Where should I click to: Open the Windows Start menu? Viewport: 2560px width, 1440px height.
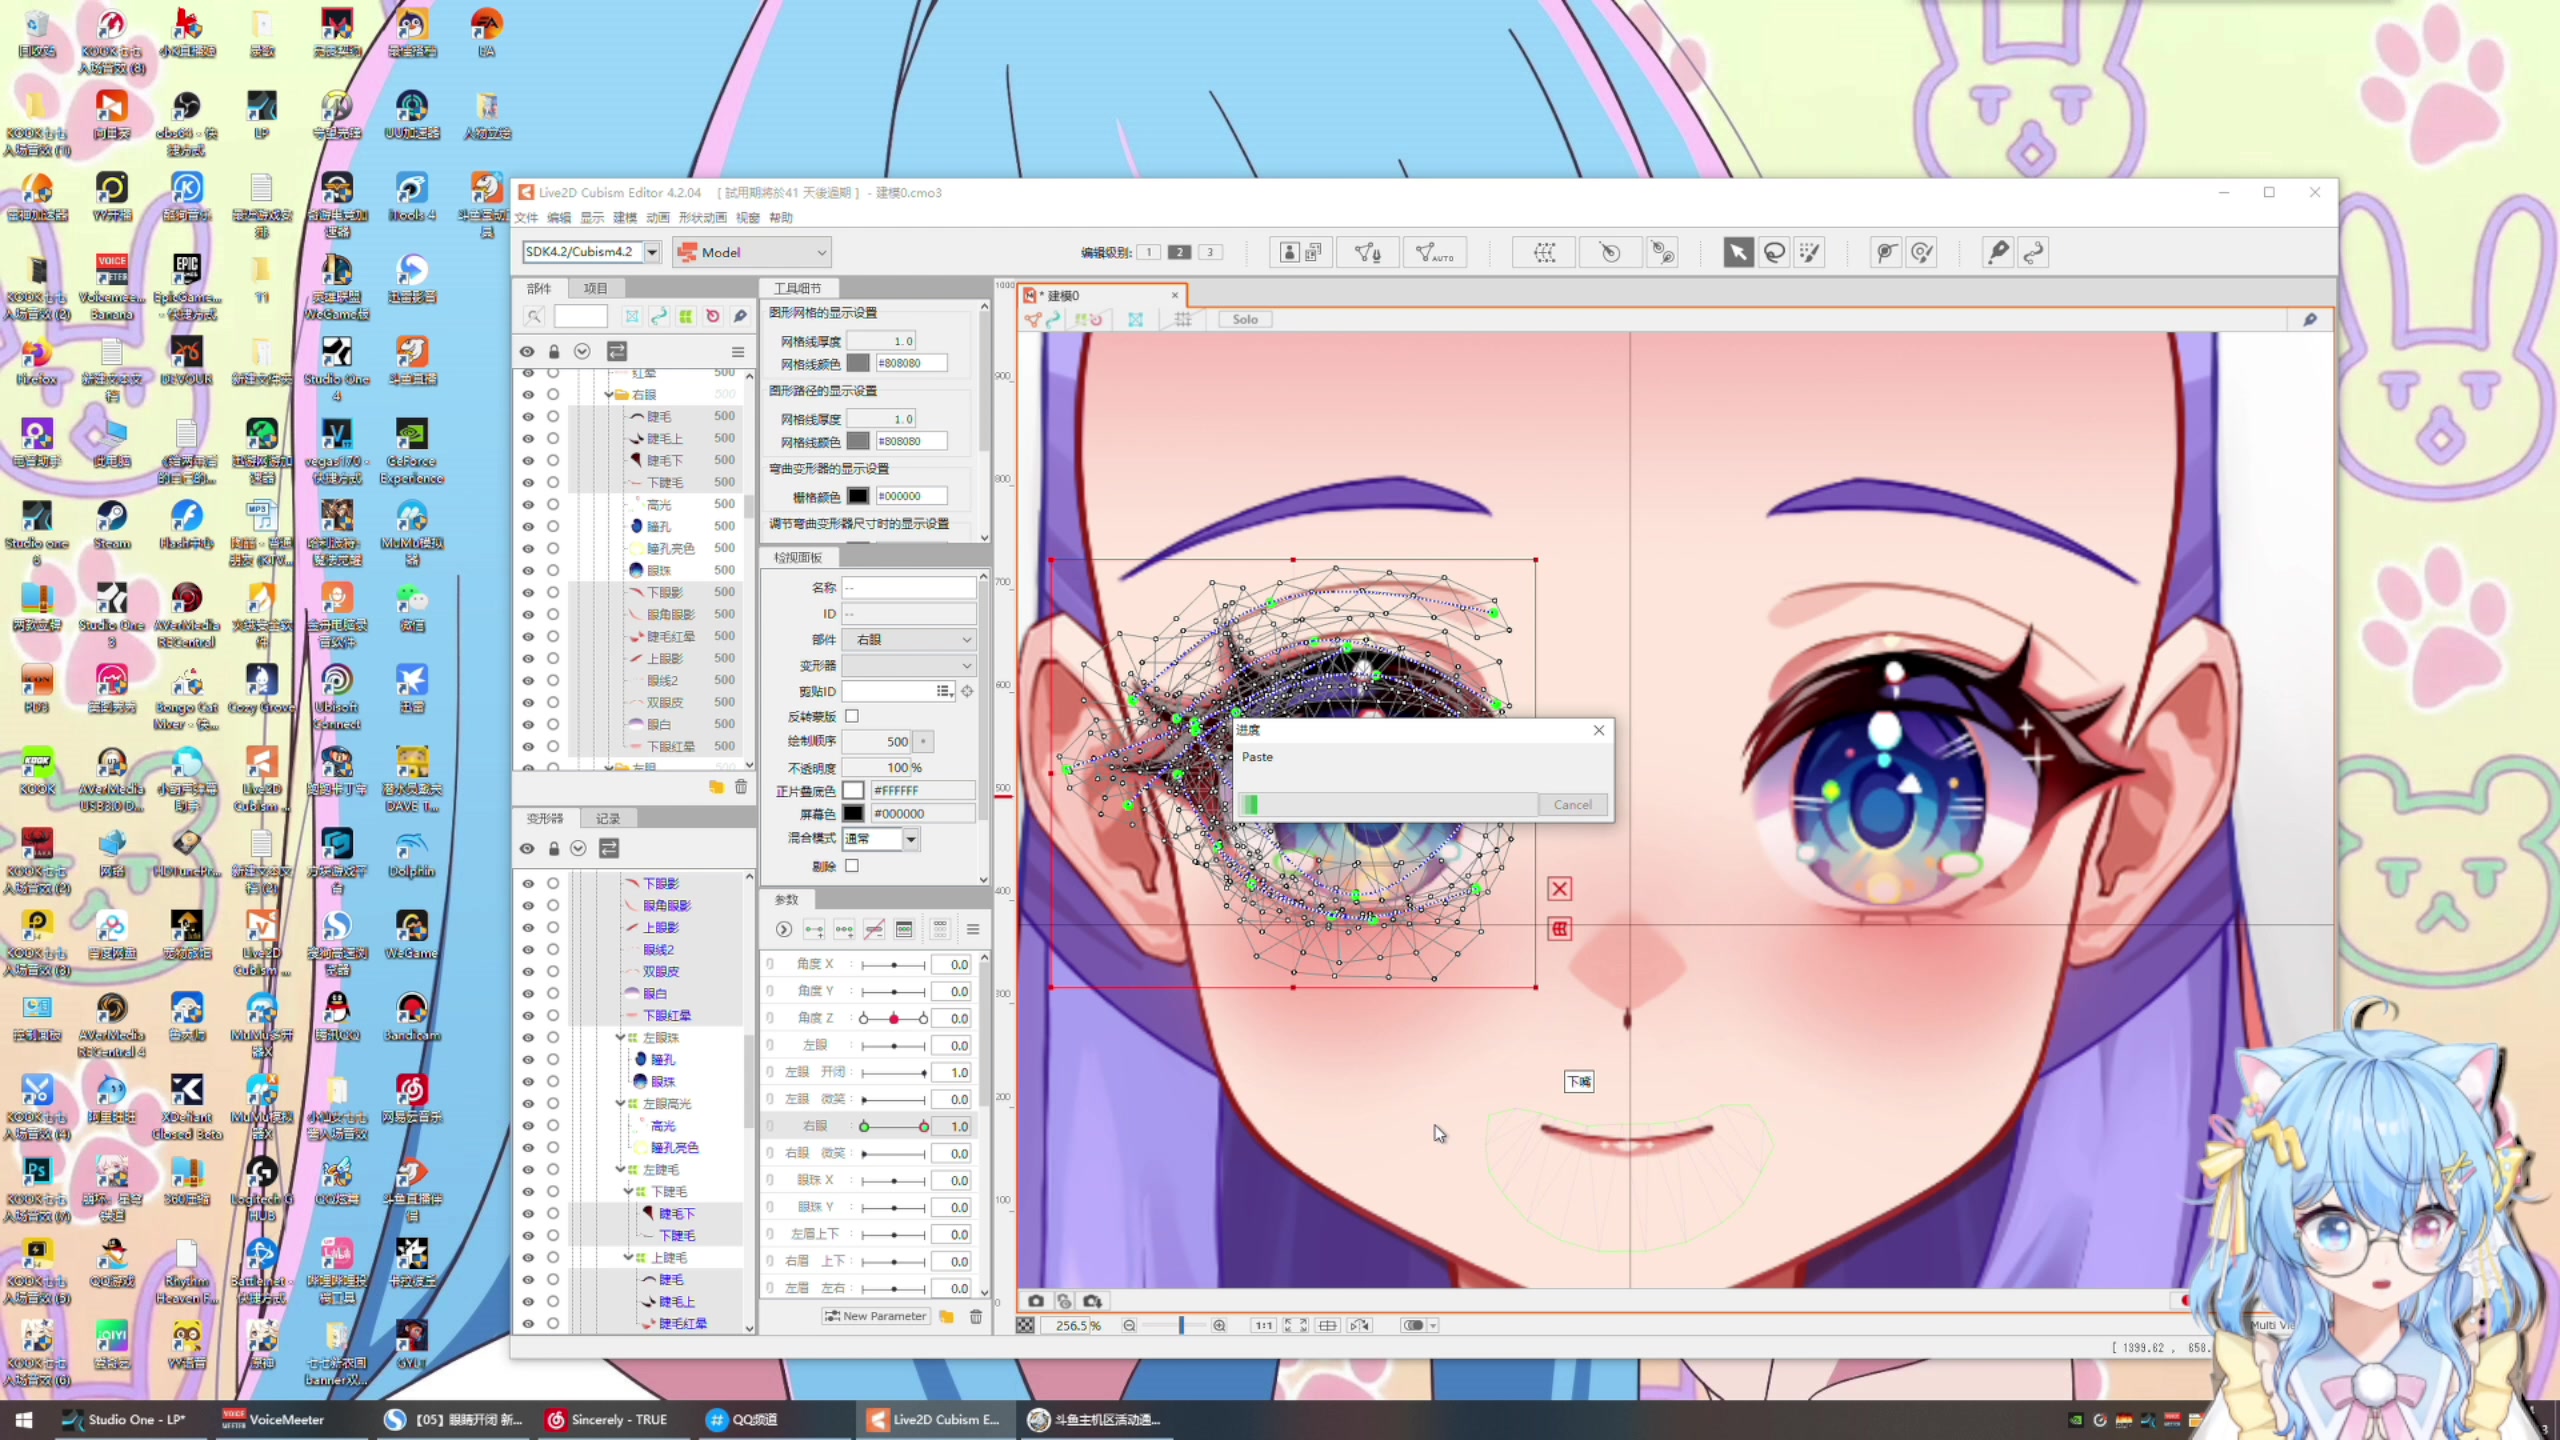(23, 1419)
